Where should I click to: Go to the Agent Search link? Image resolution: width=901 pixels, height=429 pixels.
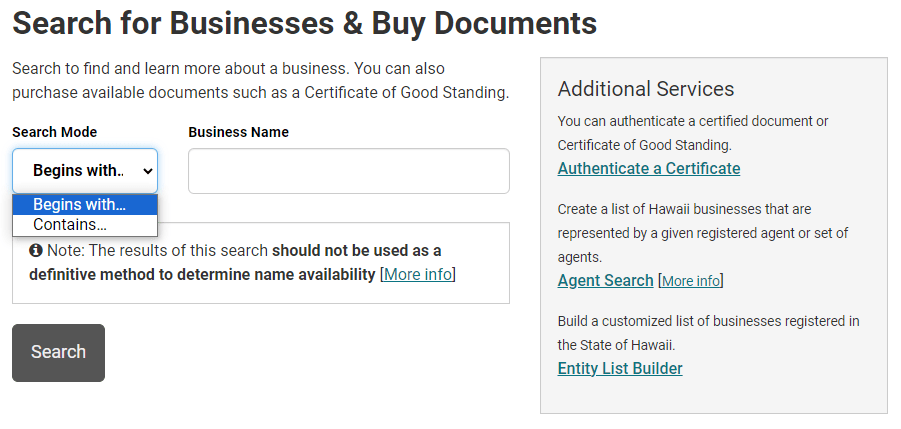[605, 280]
